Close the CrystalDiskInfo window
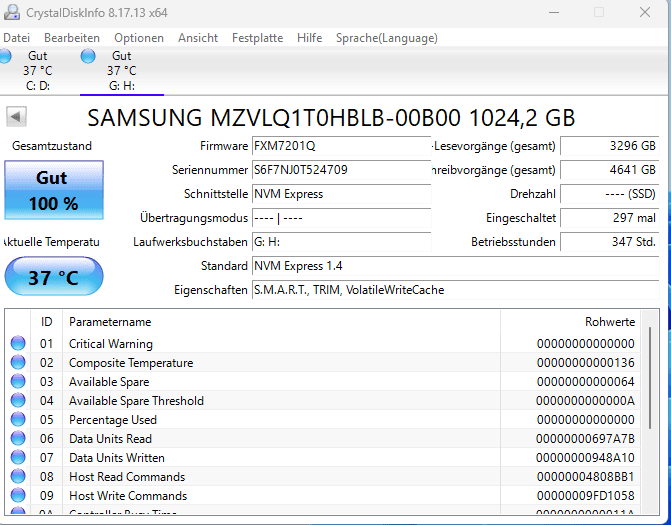This screenshot has height=525, width=671. pos(645,12)
